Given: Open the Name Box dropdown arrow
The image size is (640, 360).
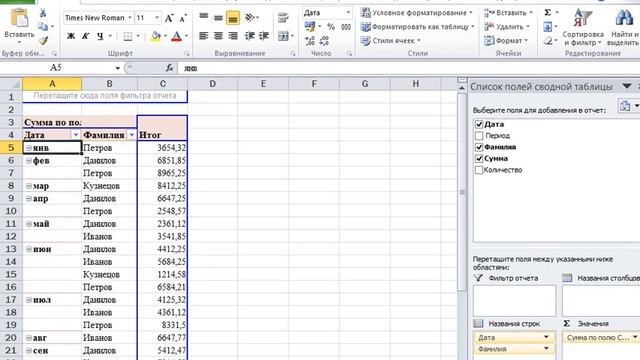Looking at the screenshot, I should [x=118, y=68].
